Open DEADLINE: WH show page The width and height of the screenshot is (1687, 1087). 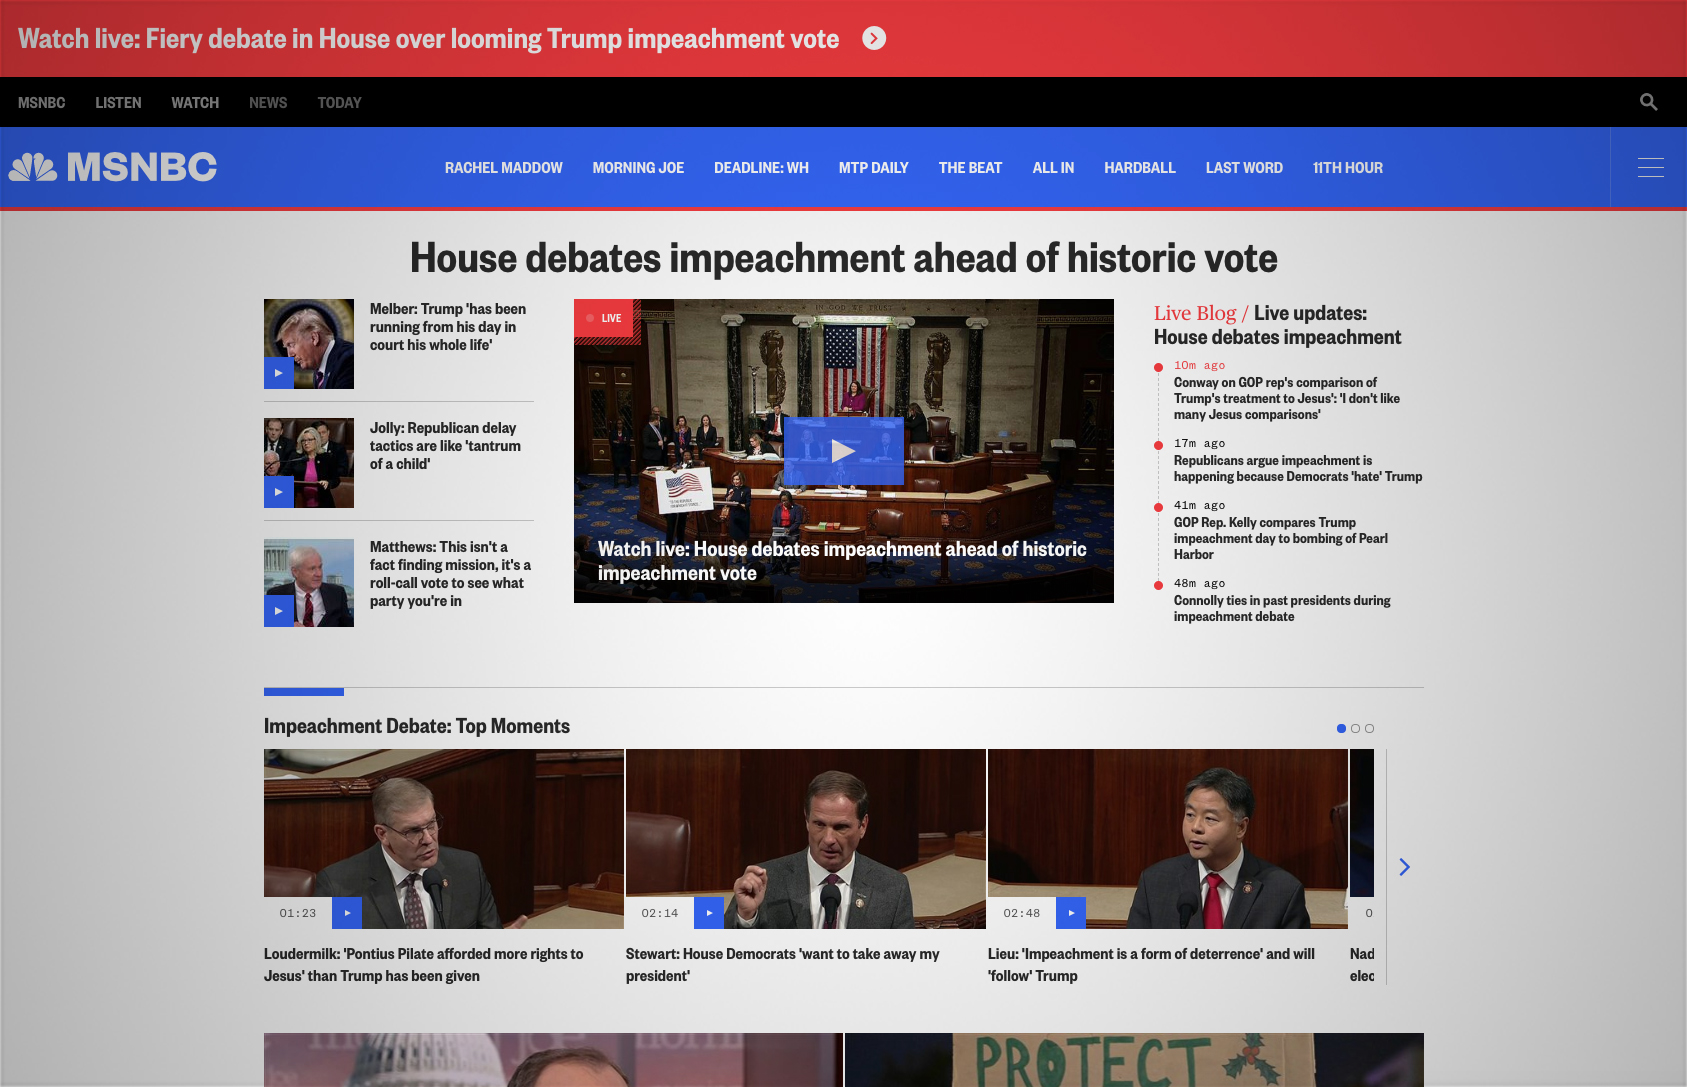761,168
